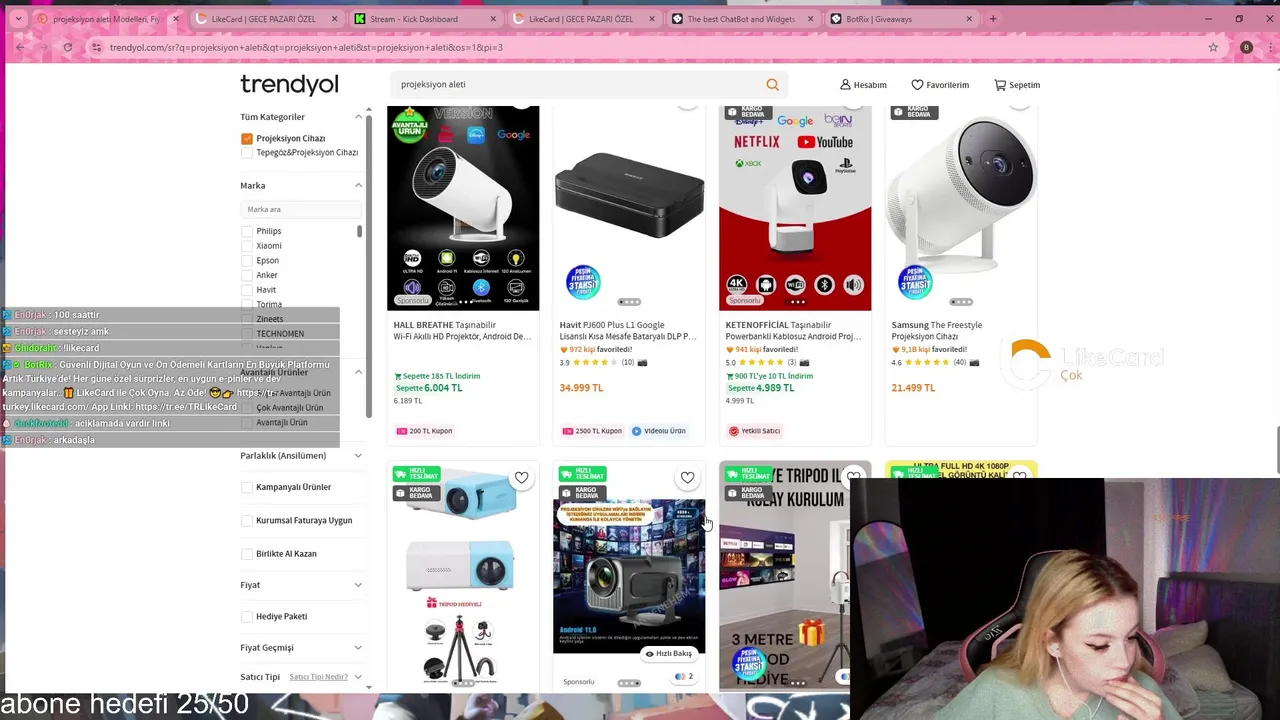Open HALL BREATHE projector product title

click(462, 331)
